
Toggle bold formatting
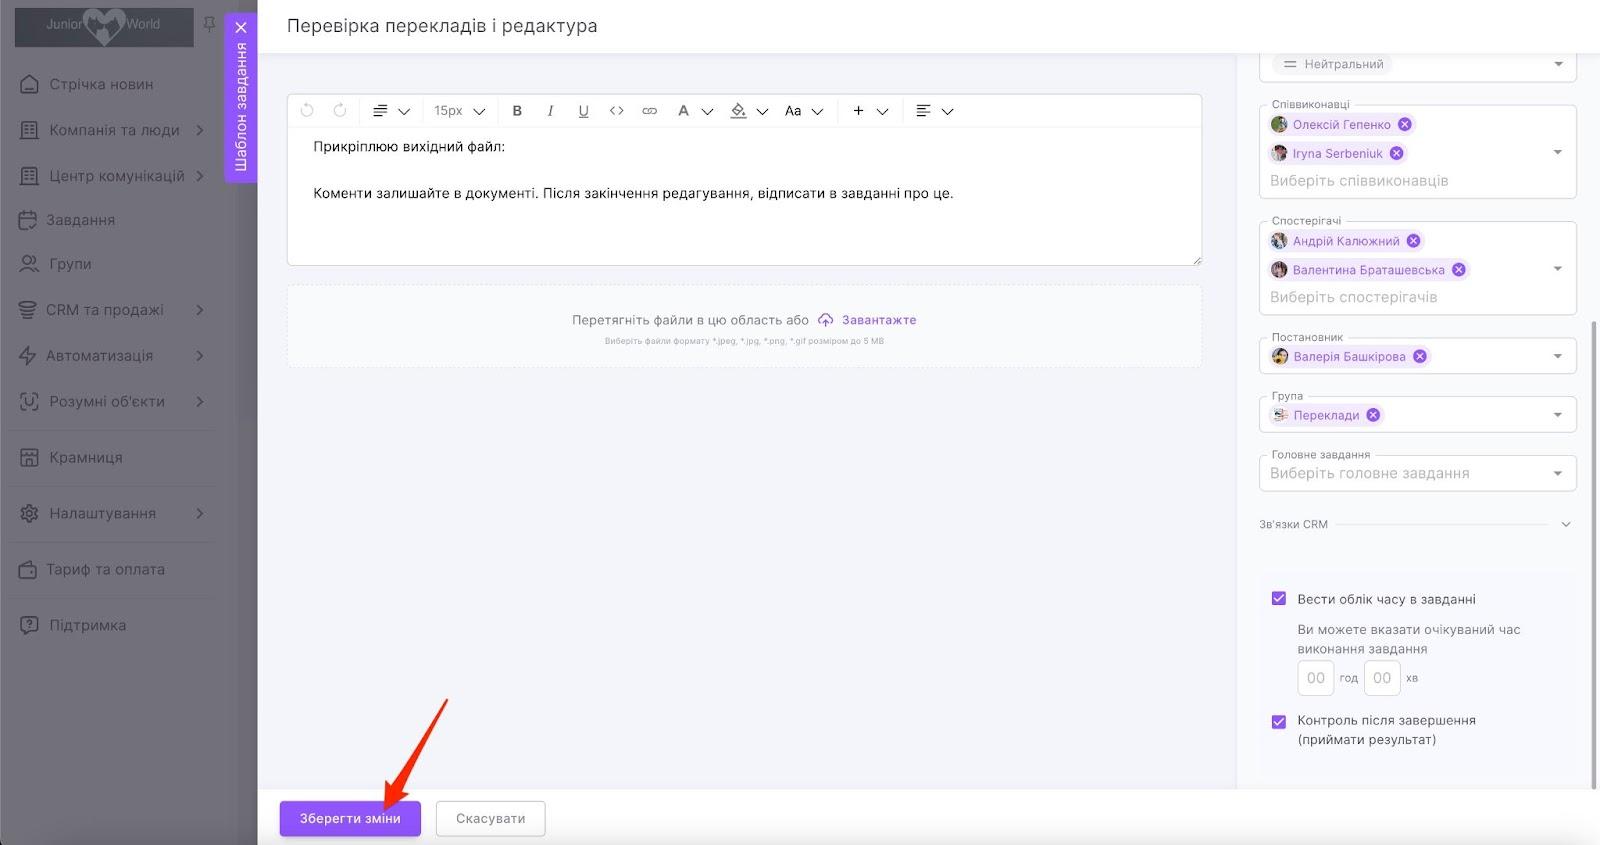click(x=517, y=111)
